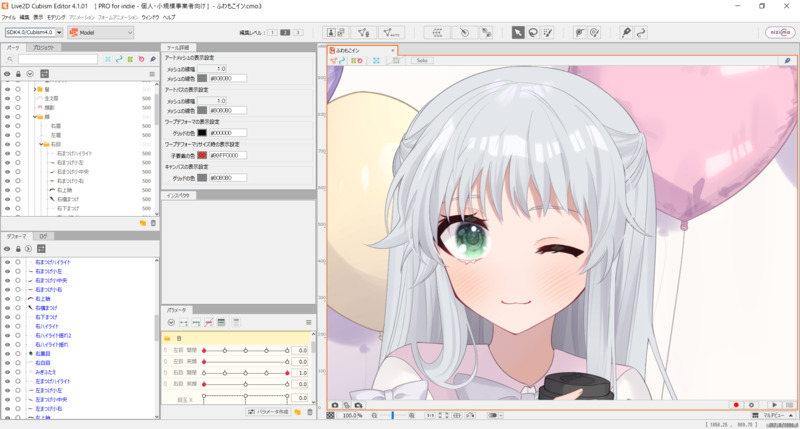Create a warp deformer from toolbar
The width and height of the screenshot is (800, 429).
point(437,33)
